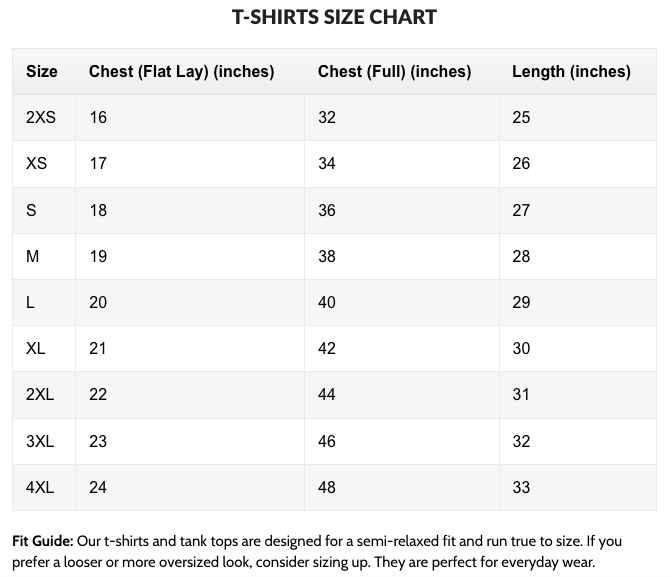672x577 pixels.
Task: Click the T-SHIRTS SIZE CHART title
Action: click(x=334, y=17)
